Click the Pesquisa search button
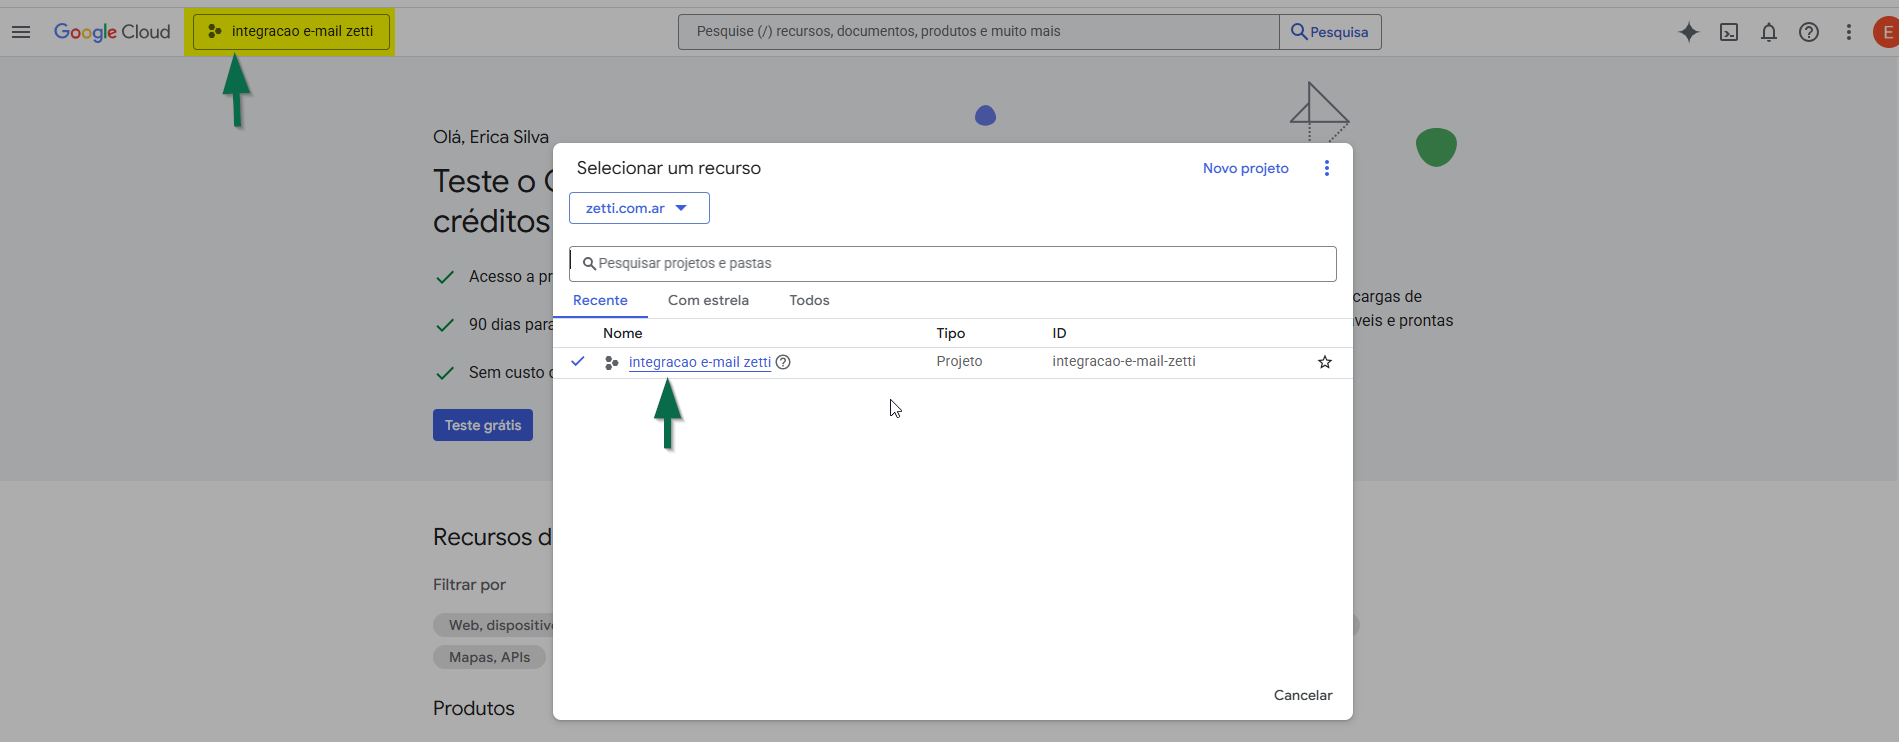This screenshot has width=1899, height=742. click(1330, 32)
